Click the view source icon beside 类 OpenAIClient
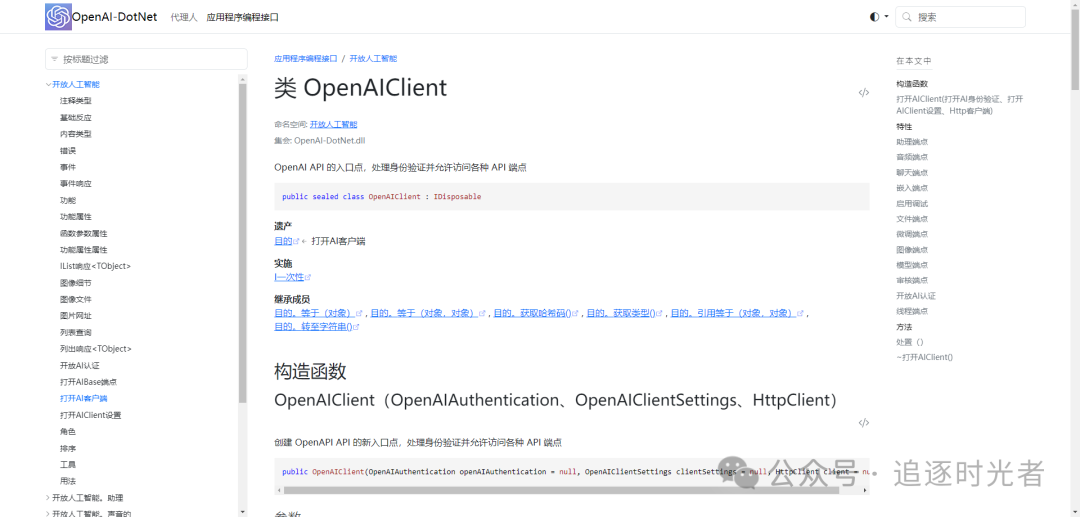The height and width of the screenshot is (517, 1080). coord(864,92)
